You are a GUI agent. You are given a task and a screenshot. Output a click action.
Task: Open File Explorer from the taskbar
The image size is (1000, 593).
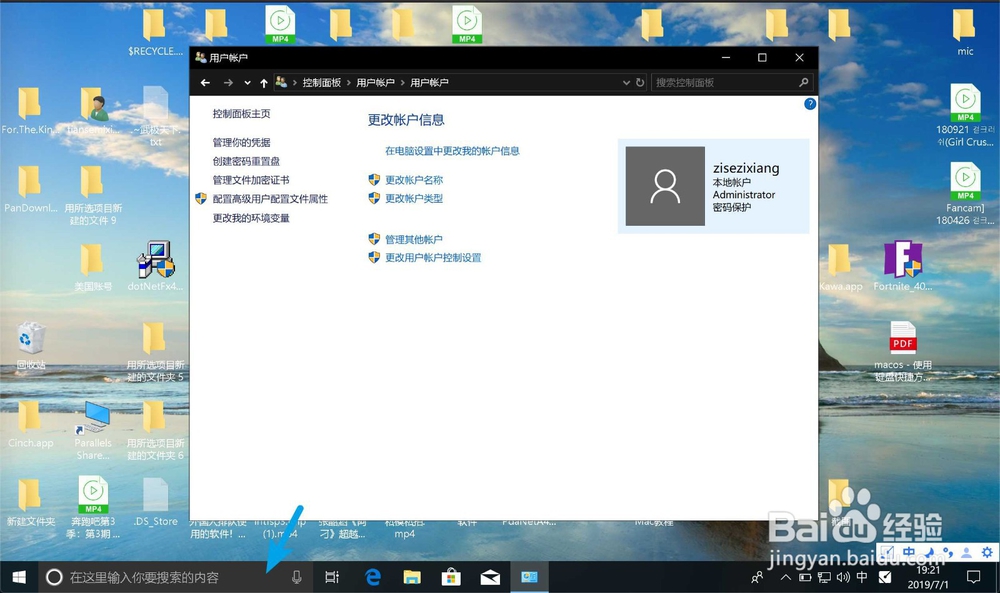click(412, 577)
